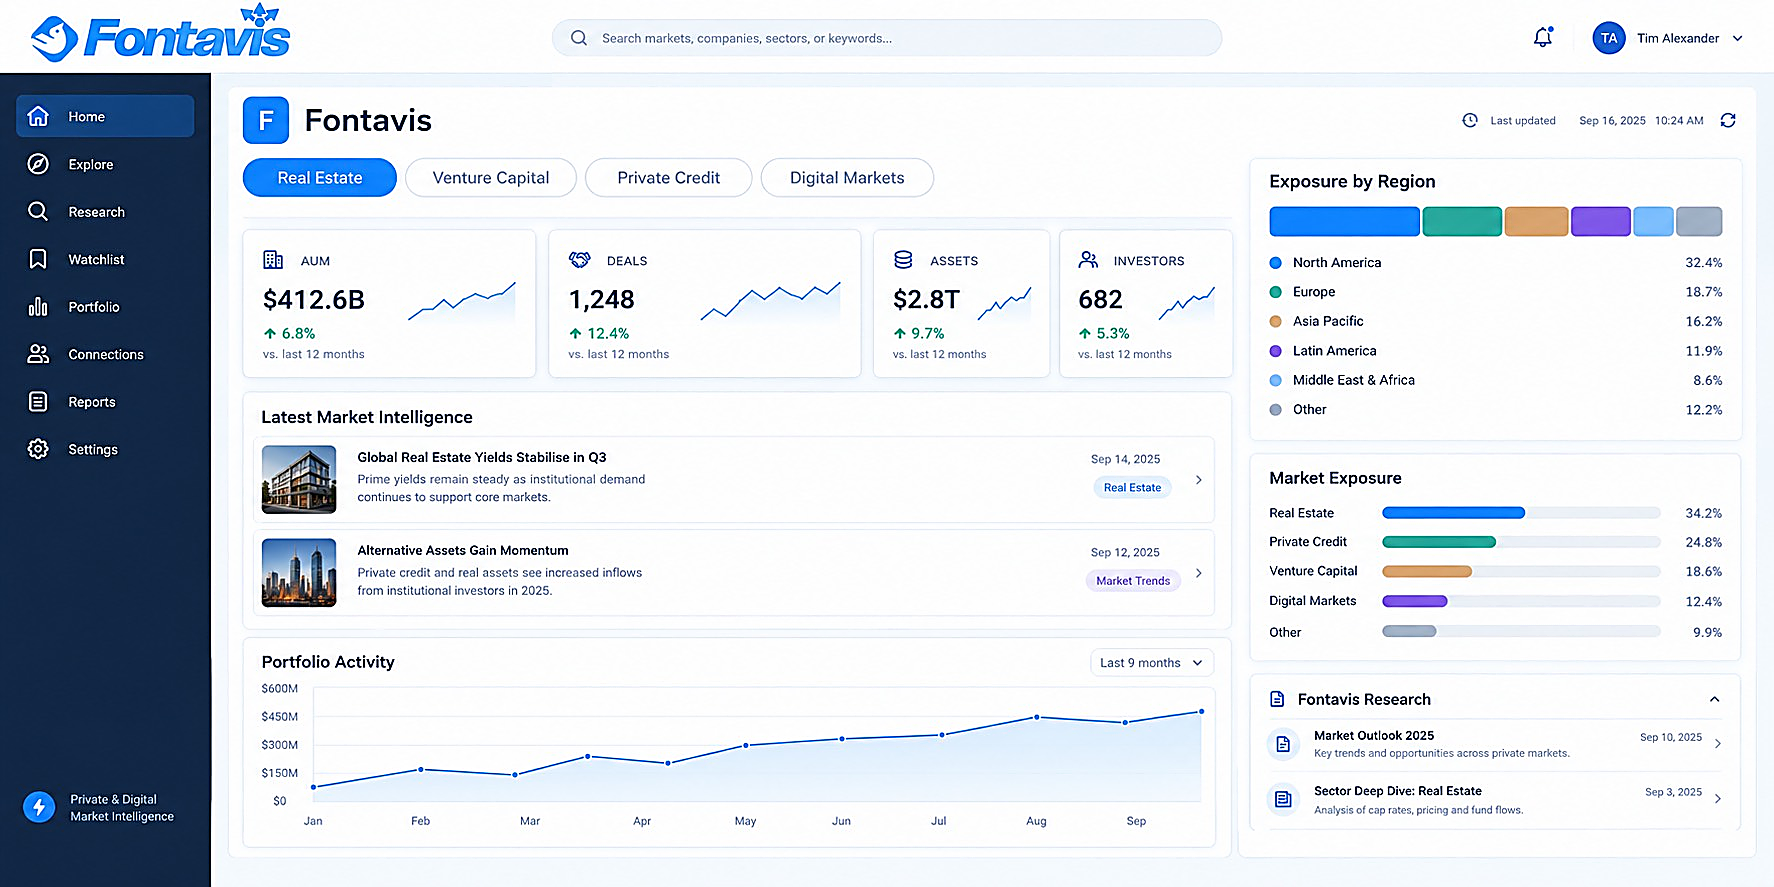Click the Sector Deep Dive document icon

(x=1283, y=799)
